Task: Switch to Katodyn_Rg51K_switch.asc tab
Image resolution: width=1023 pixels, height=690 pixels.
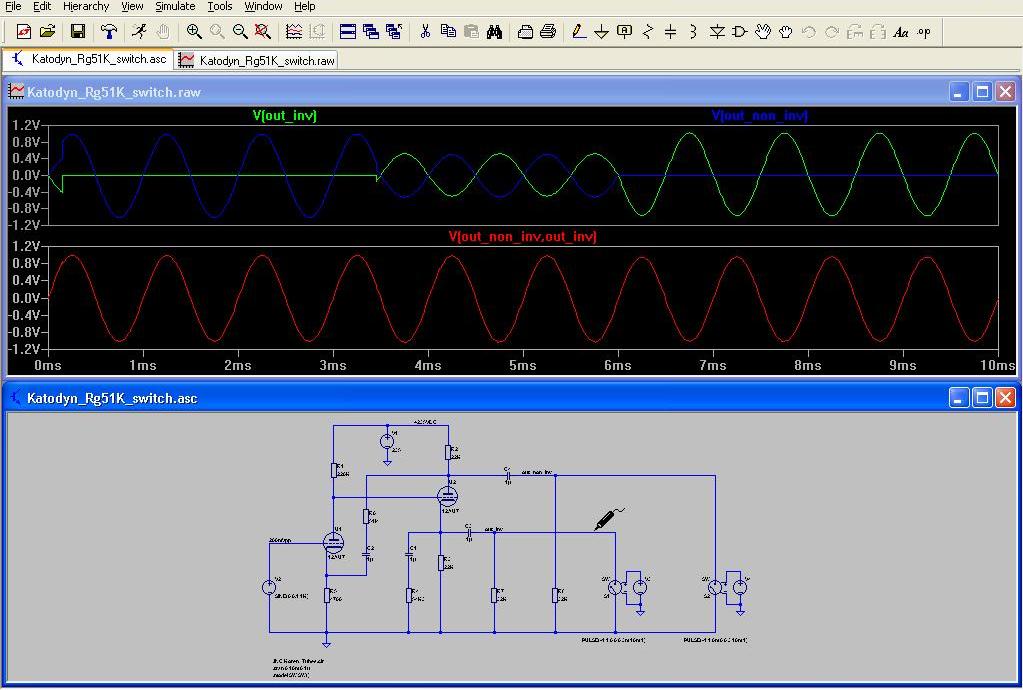Action: click(88, 59)
